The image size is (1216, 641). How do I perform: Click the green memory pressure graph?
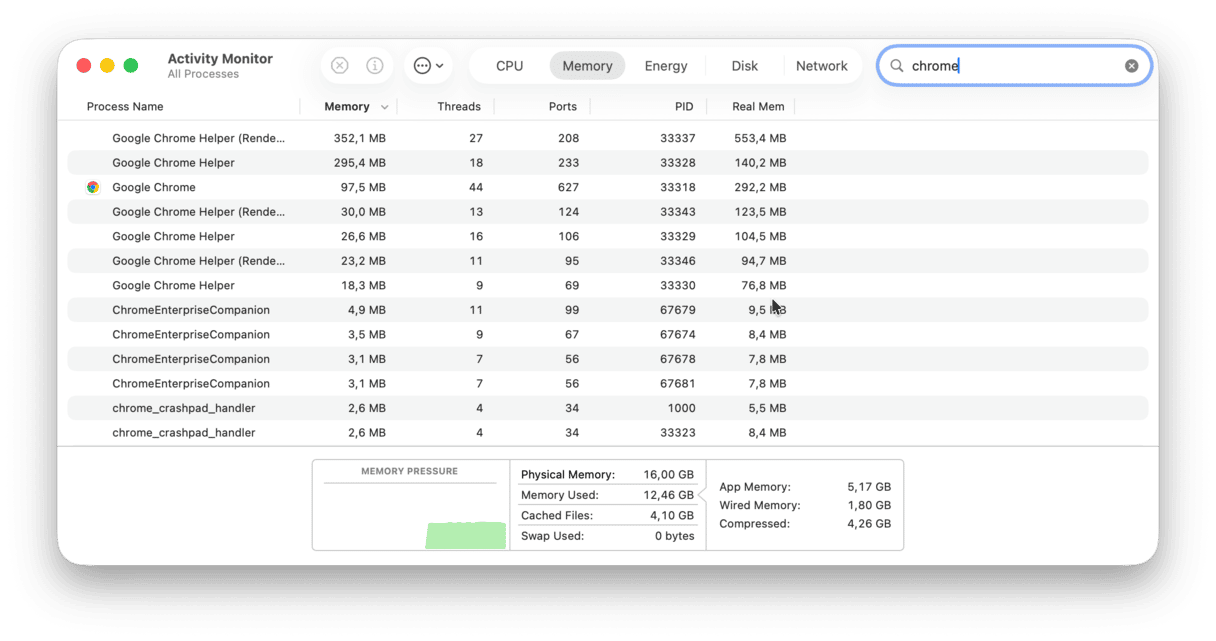click(x=465, y=535)
